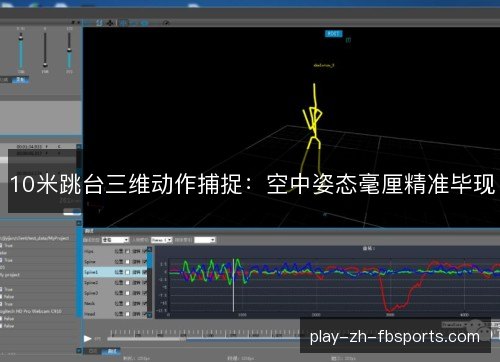Click the MyProject path text in properties panel
Image resolution: width=500 pixels, height=362 pixels.
click(35, 238)
